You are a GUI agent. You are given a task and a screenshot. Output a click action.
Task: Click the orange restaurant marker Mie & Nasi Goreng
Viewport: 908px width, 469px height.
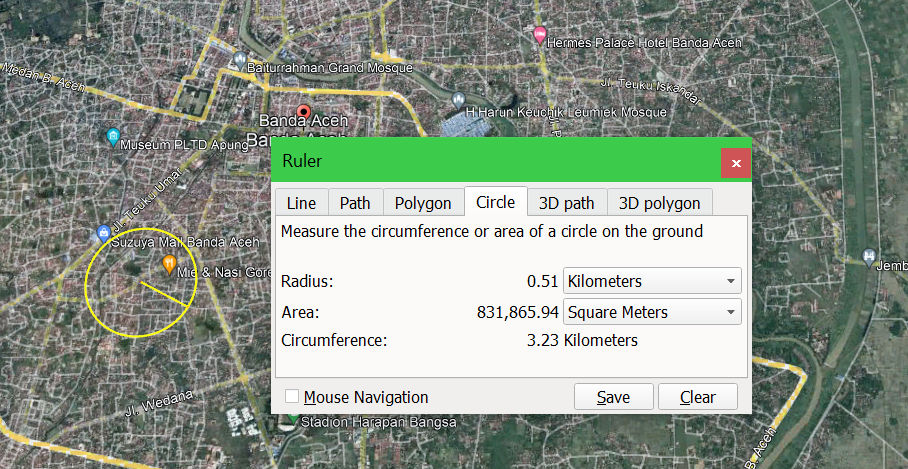click(x=168, y=263)
